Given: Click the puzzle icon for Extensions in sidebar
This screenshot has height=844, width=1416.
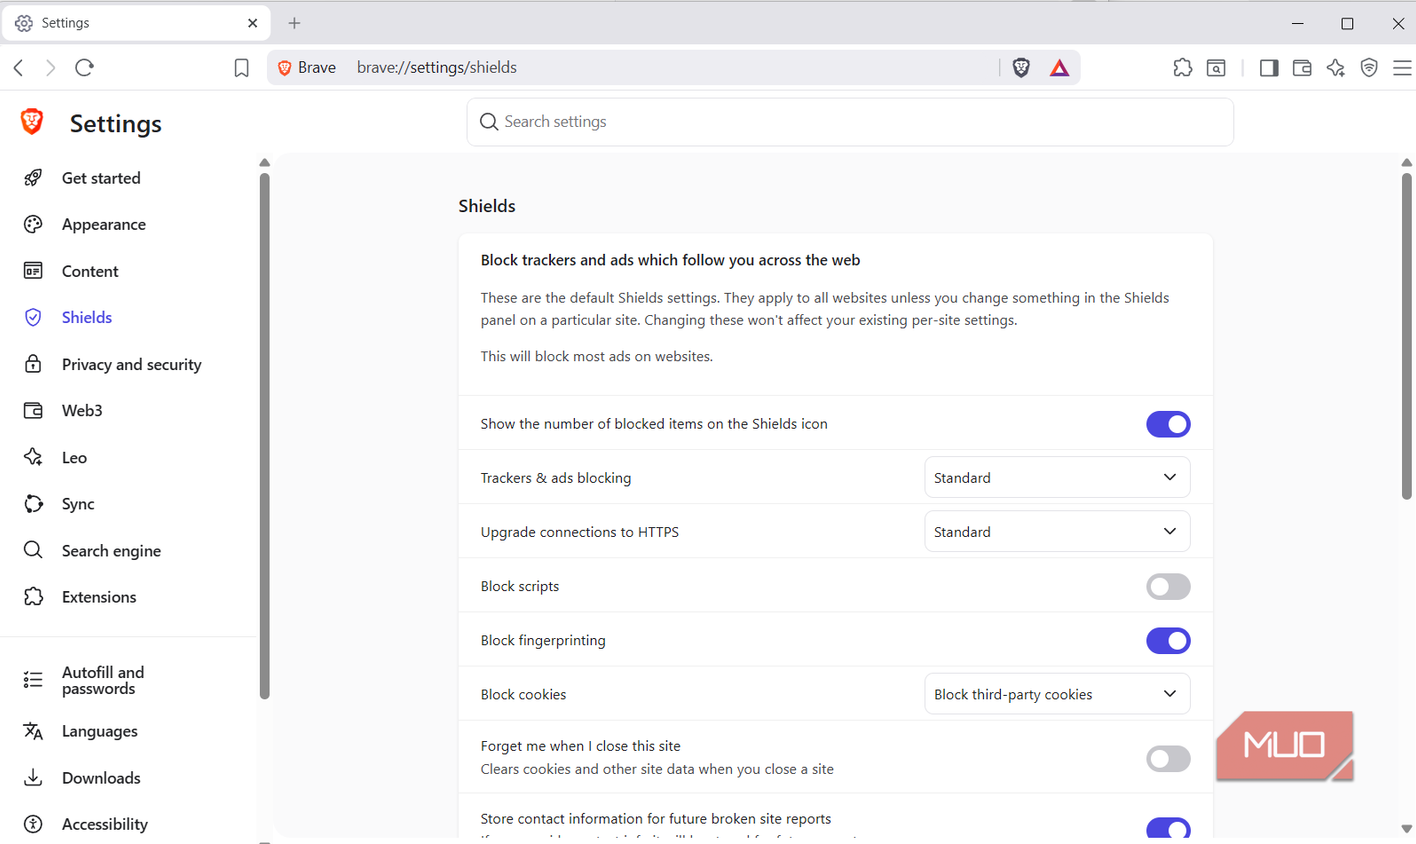Looking at the screenshot, I should coord(33,597).
